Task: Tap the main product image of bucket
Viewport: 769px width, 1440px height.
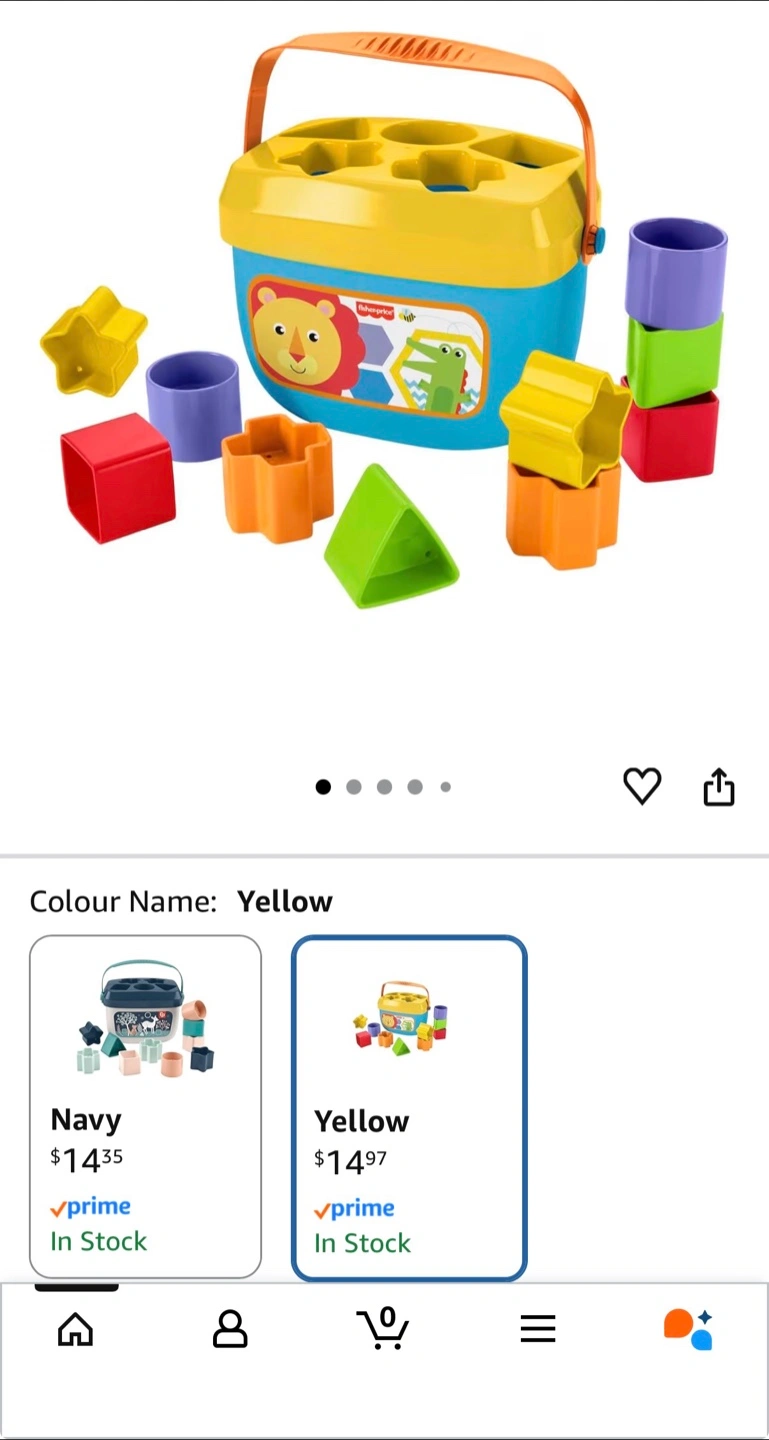Action: [x=384, y=320]
